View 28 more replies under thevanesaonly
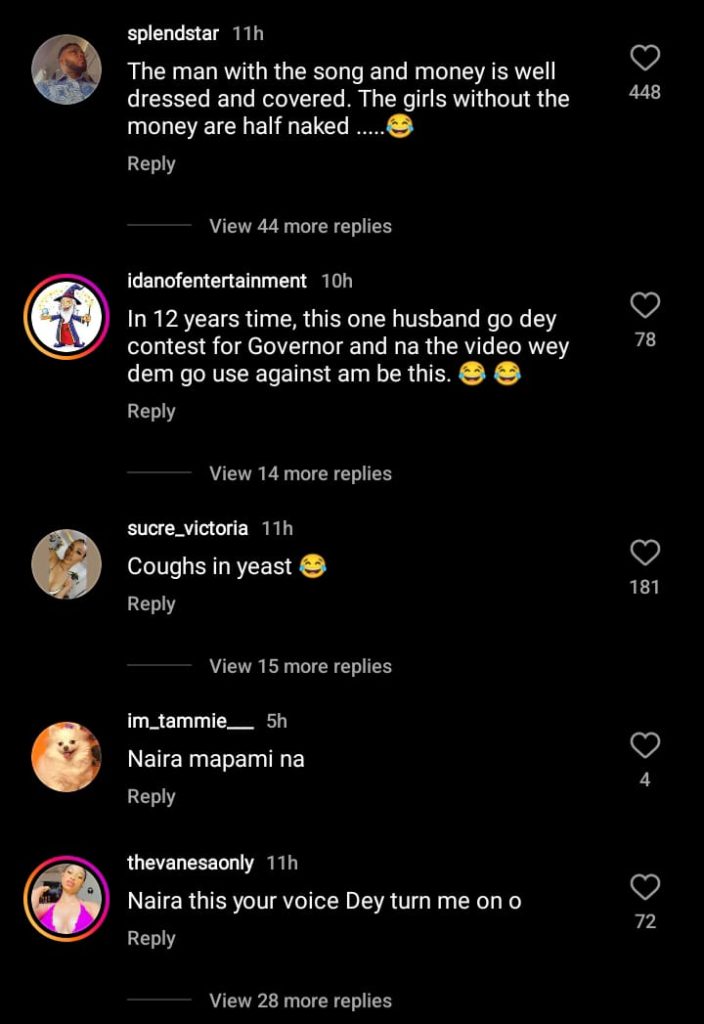704x1024 pixels. point(300,1000)
